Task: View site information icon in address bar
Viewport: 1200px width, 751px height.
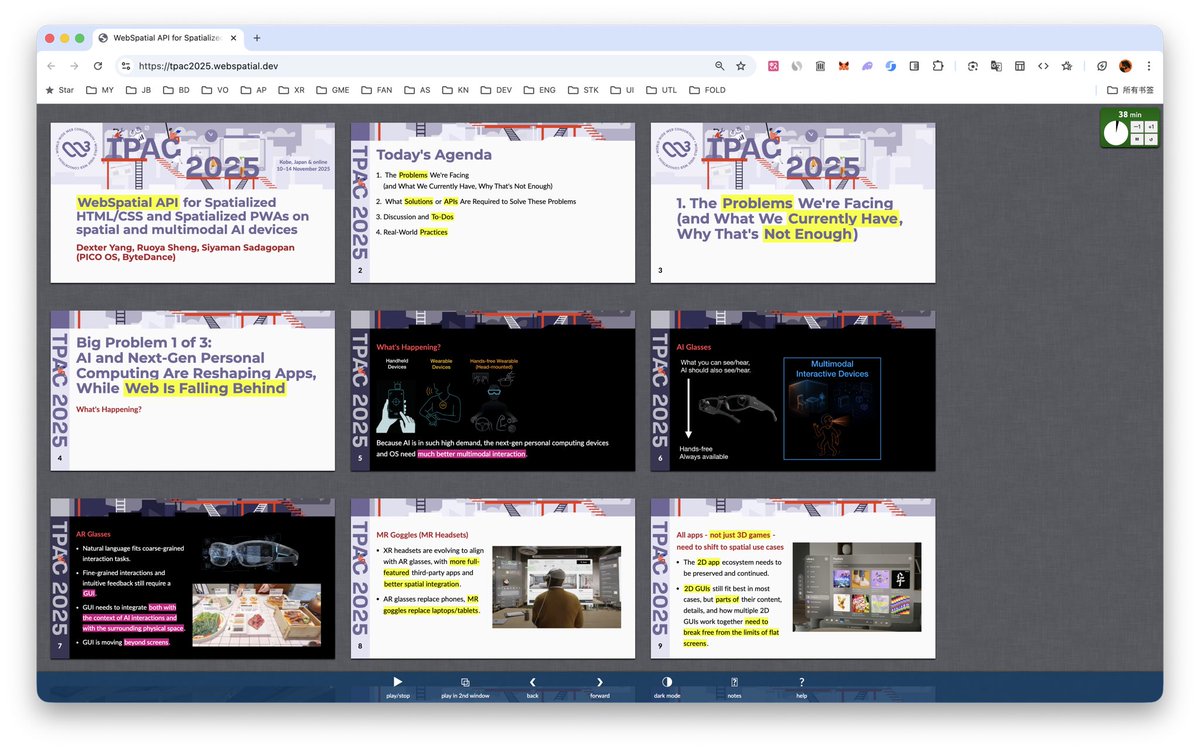Action: [125, 66]
